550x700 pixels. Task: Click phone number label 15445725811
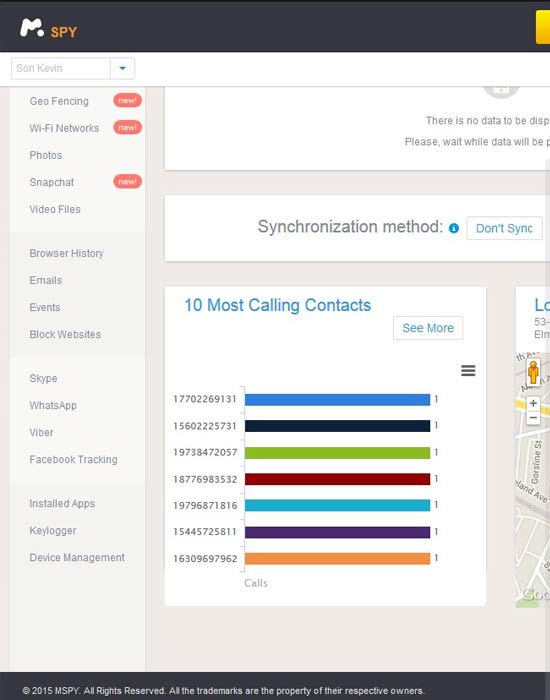[x=205, y=532]
